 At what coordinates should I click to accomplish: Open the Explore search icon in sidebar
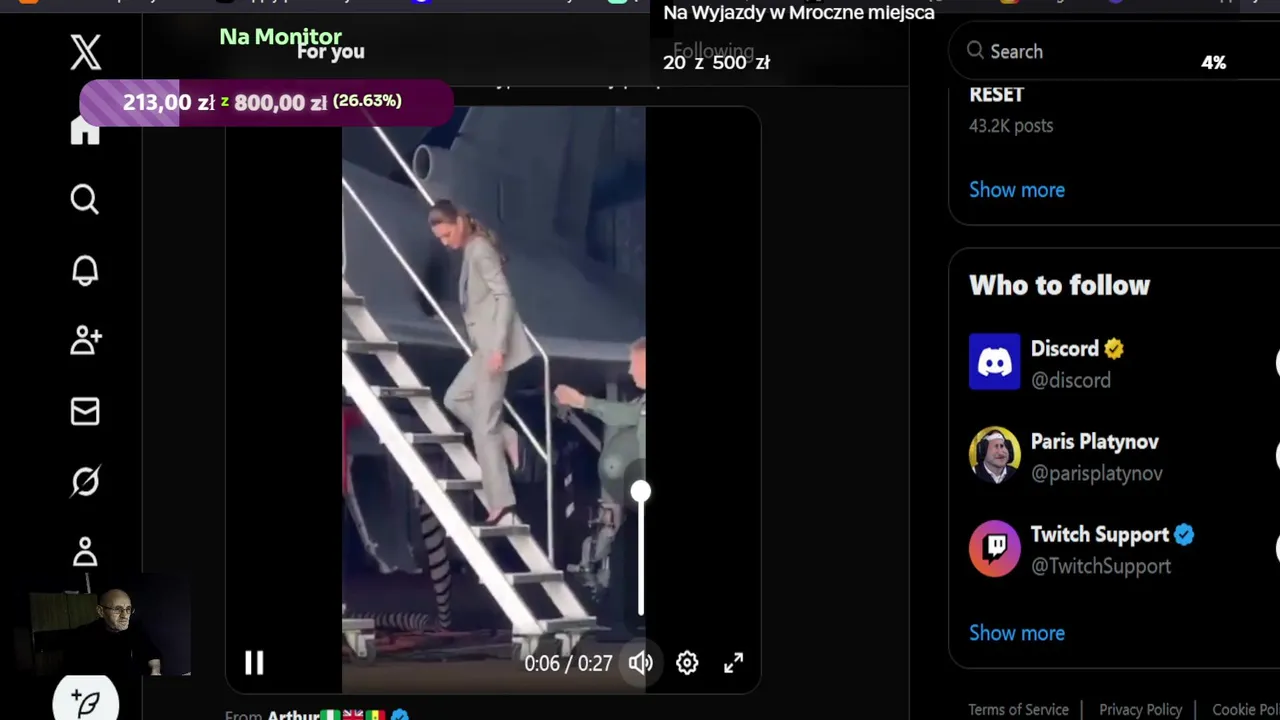pyautogui.click(x=85, y=199)
